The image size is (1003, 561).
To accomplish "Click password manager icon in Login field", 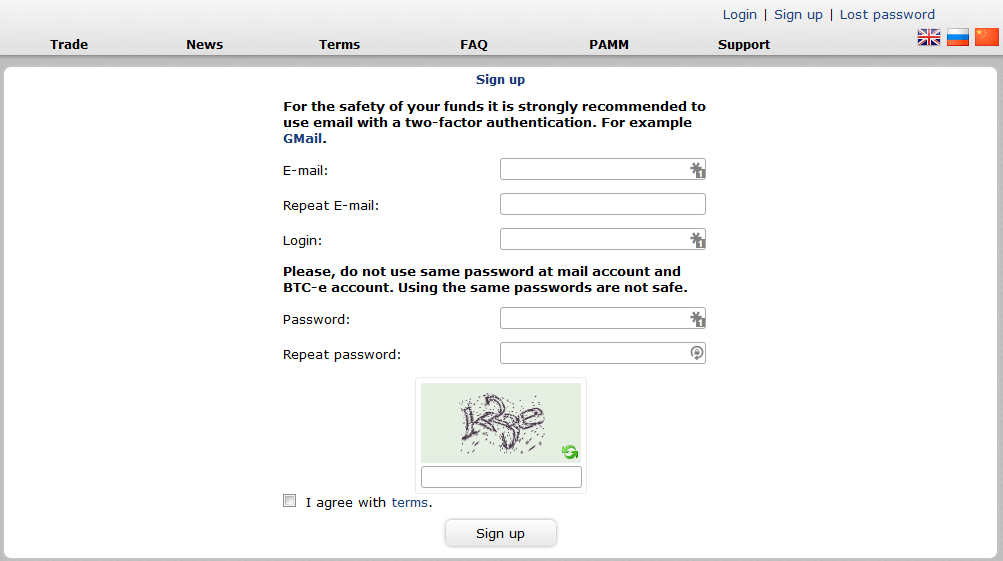I will pyautogui.click(x=697, y=240).
